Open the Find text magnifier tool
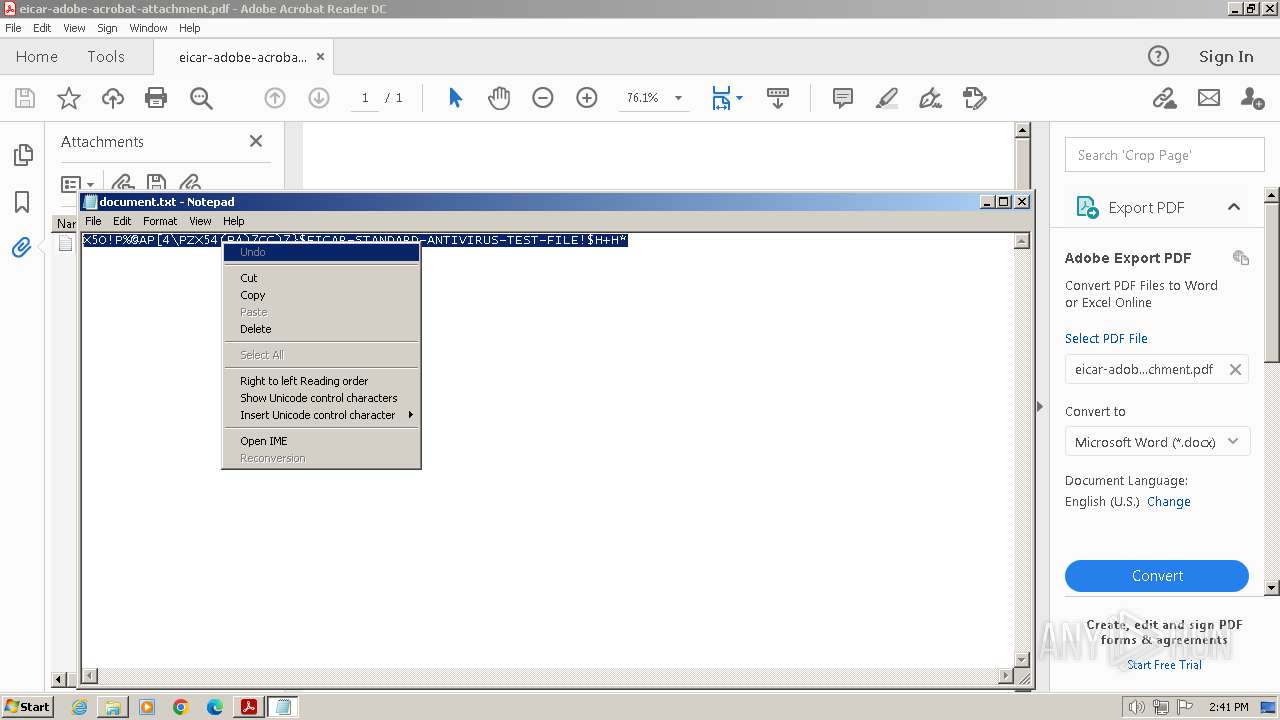This screenshot has height=720, width=1280. (201, 98)
